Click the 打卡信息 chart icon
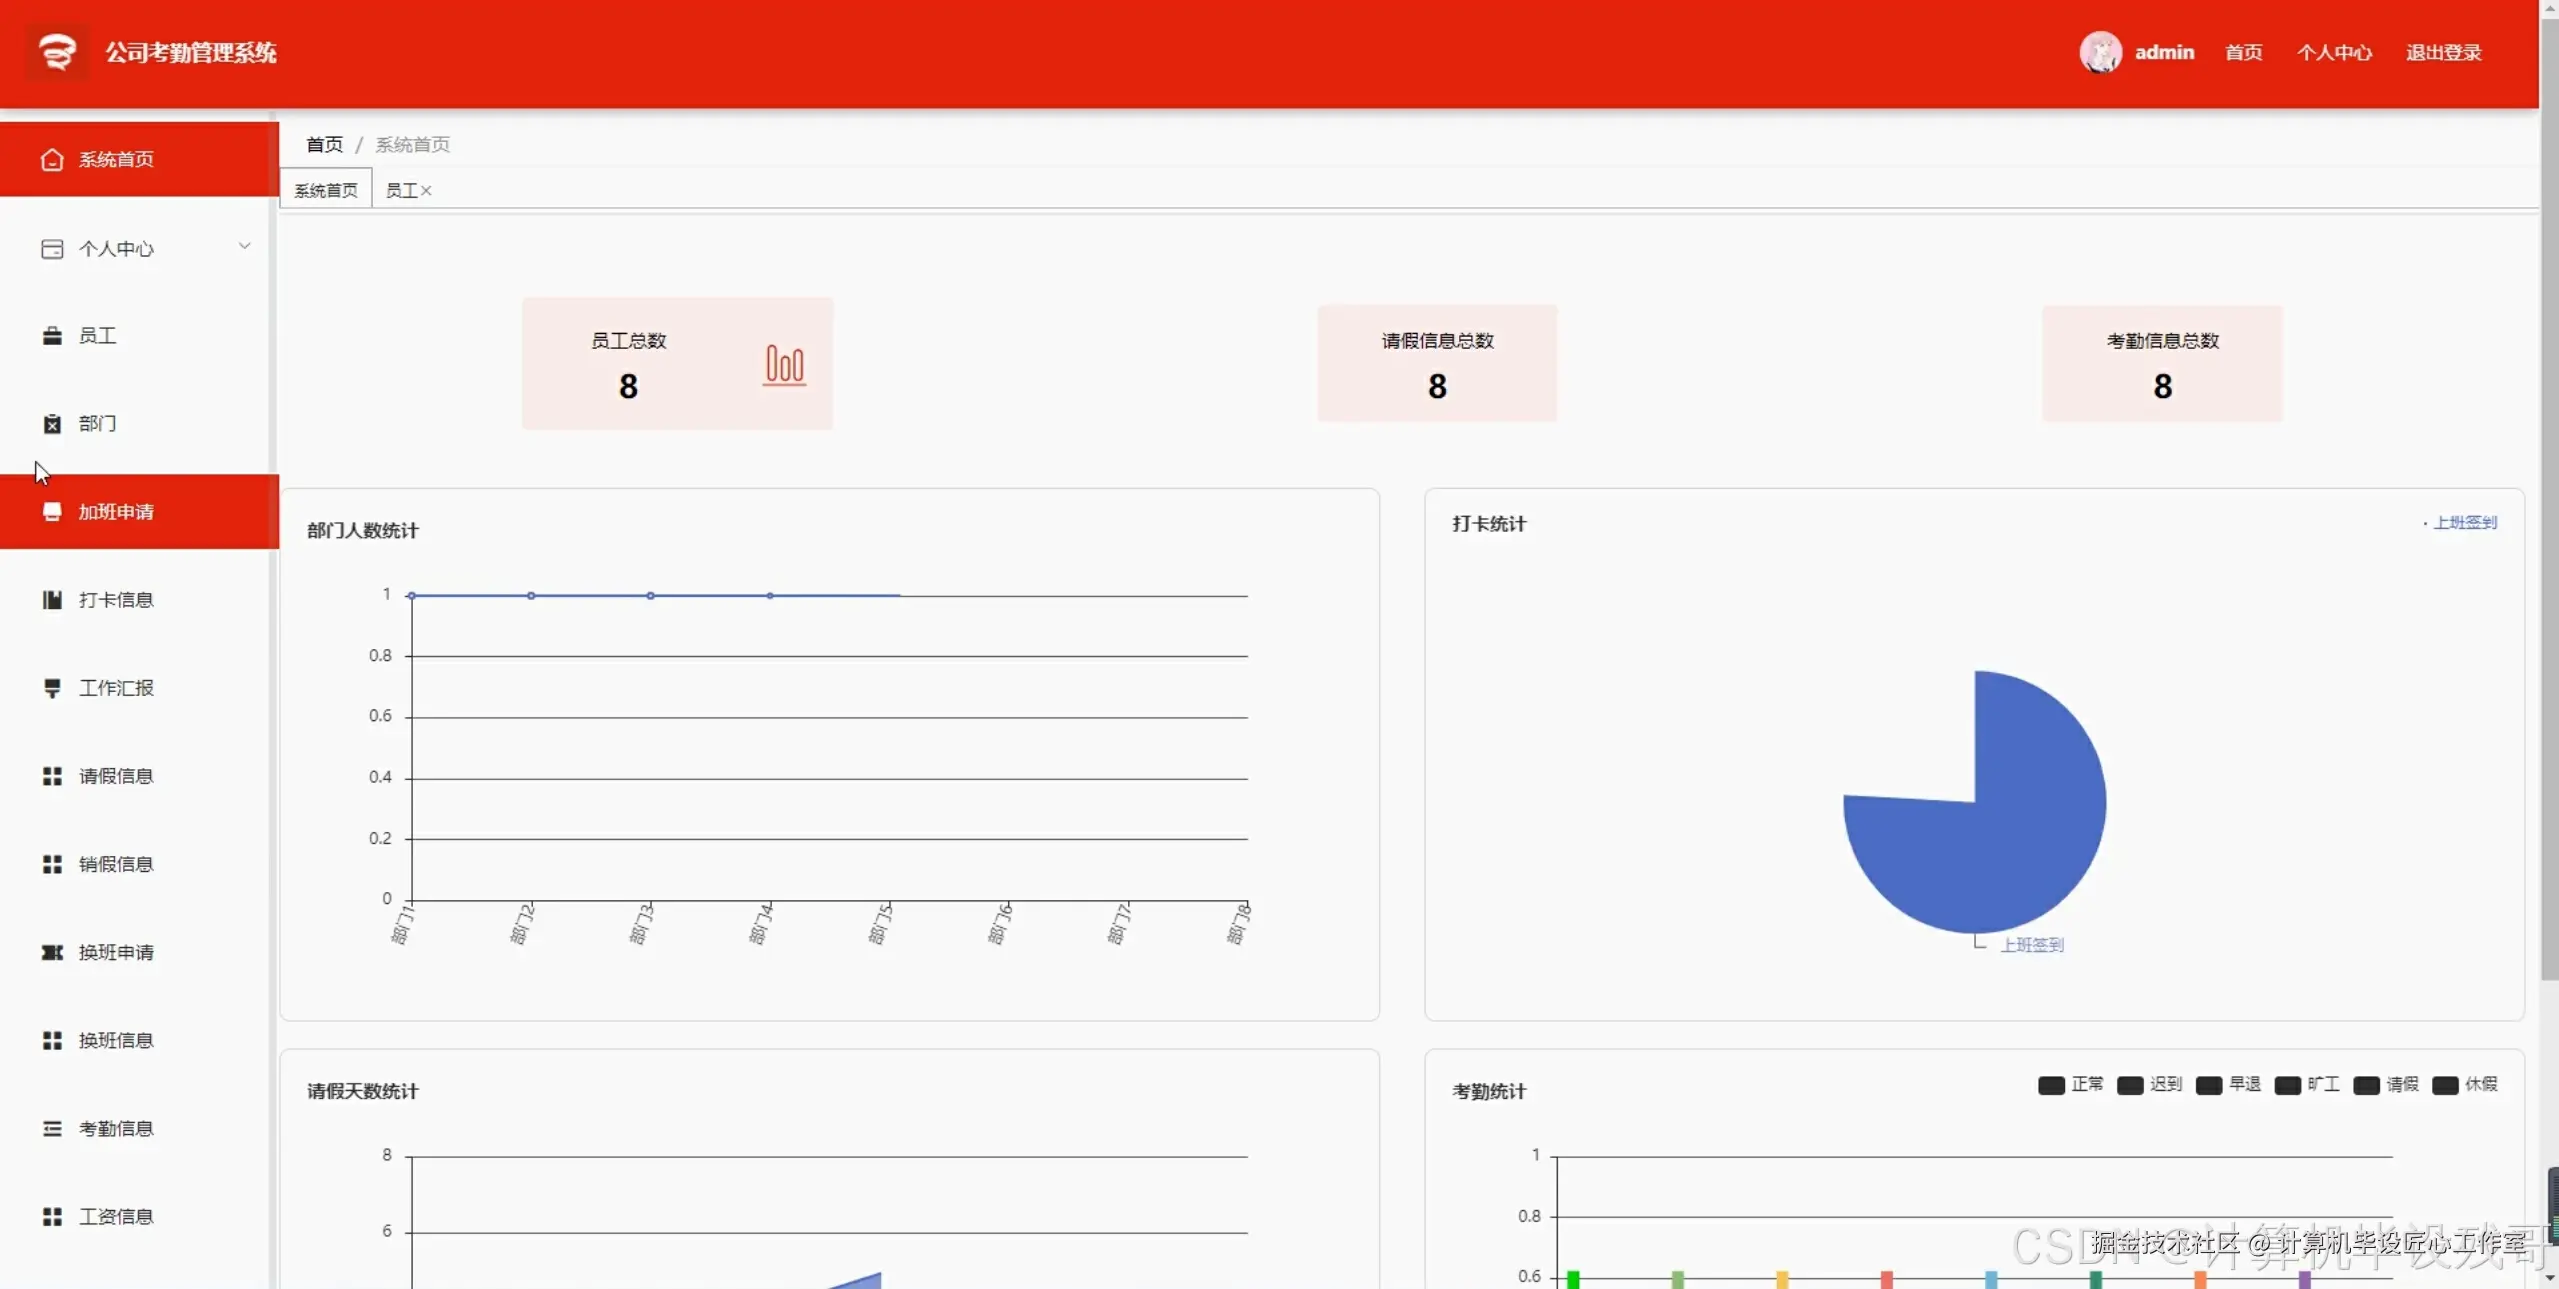Screen dimensions: 2559x1289 (52, 600)
